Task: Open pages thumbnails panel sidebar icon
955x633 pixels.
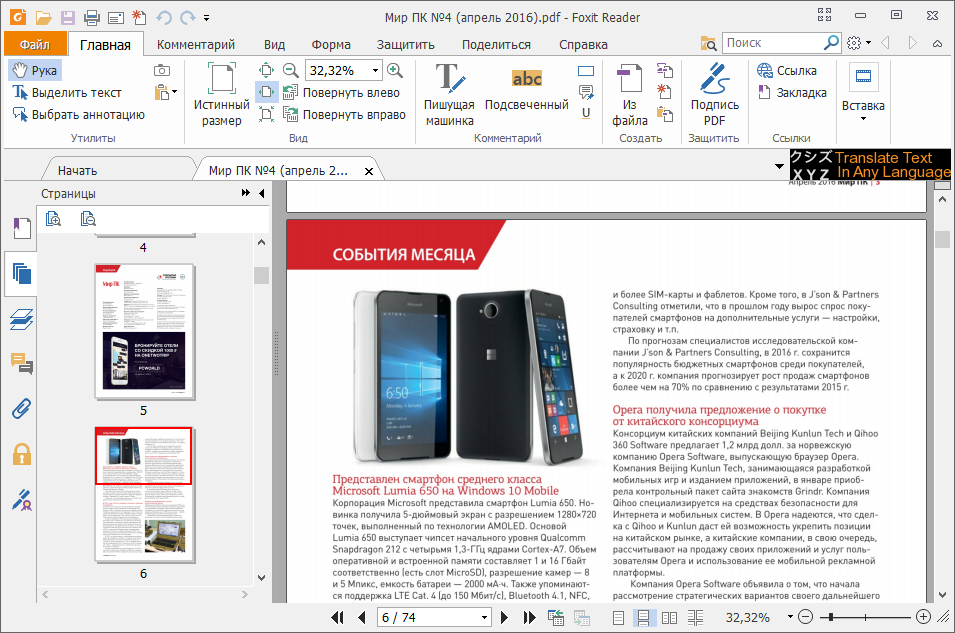Action: click(21, 274)
